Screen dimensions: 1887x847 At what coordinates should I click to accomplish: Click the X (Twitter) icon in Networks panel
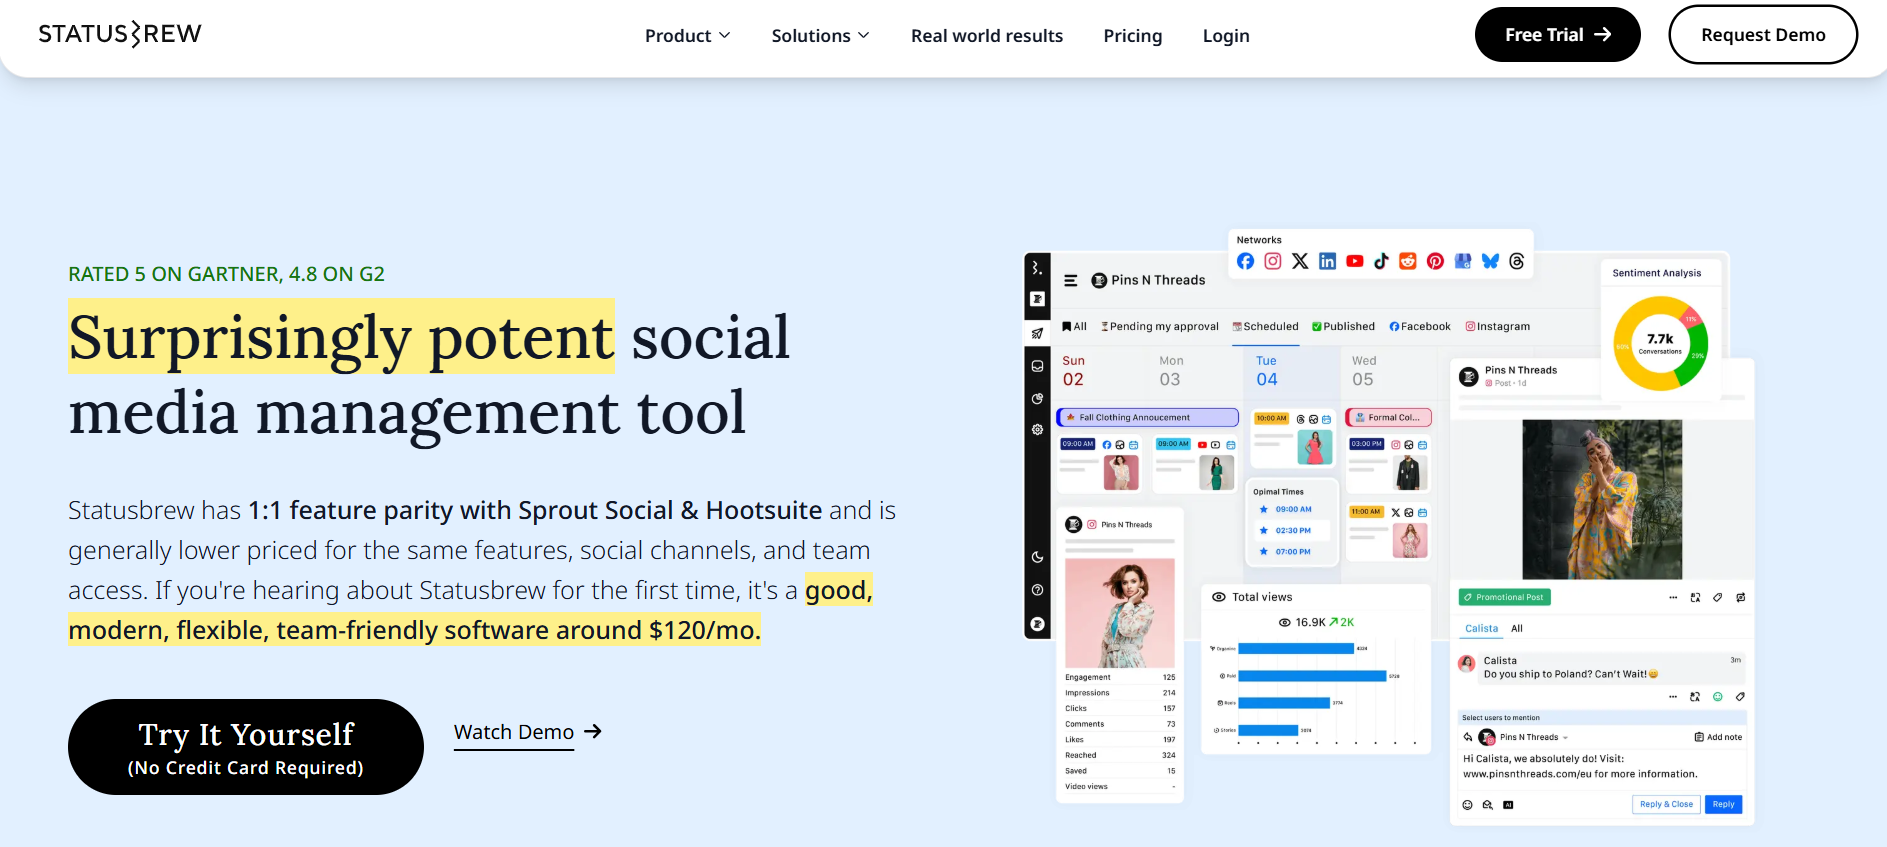(1300, 261)
